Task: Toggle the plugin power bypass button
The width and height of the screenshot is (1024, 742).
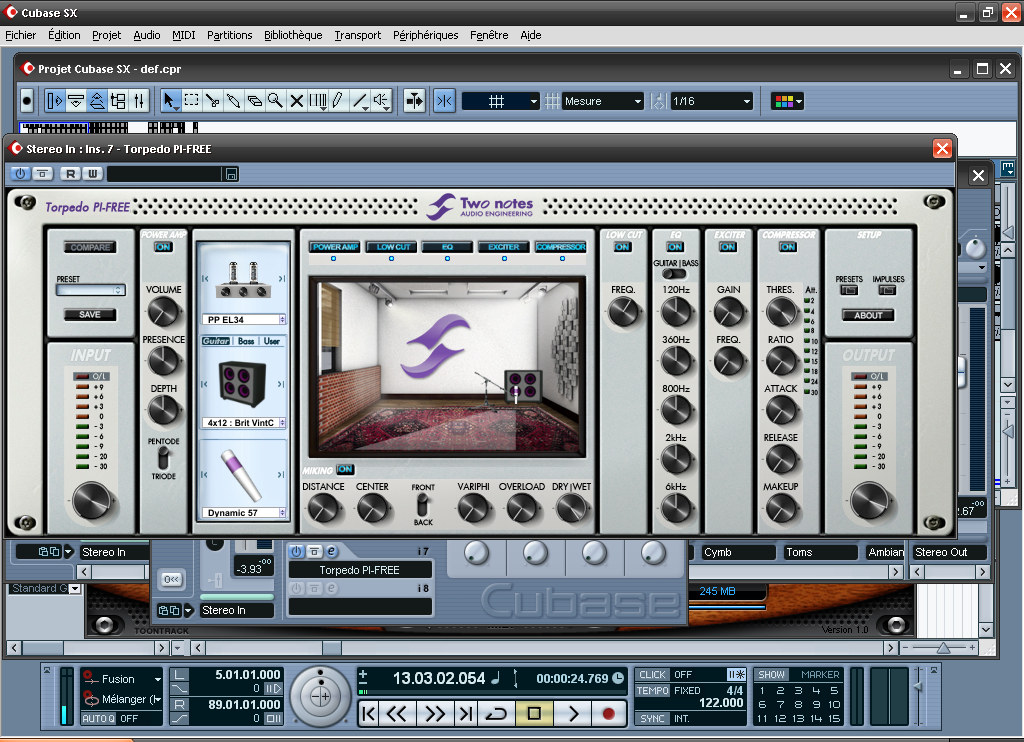Action: point(20,174)
